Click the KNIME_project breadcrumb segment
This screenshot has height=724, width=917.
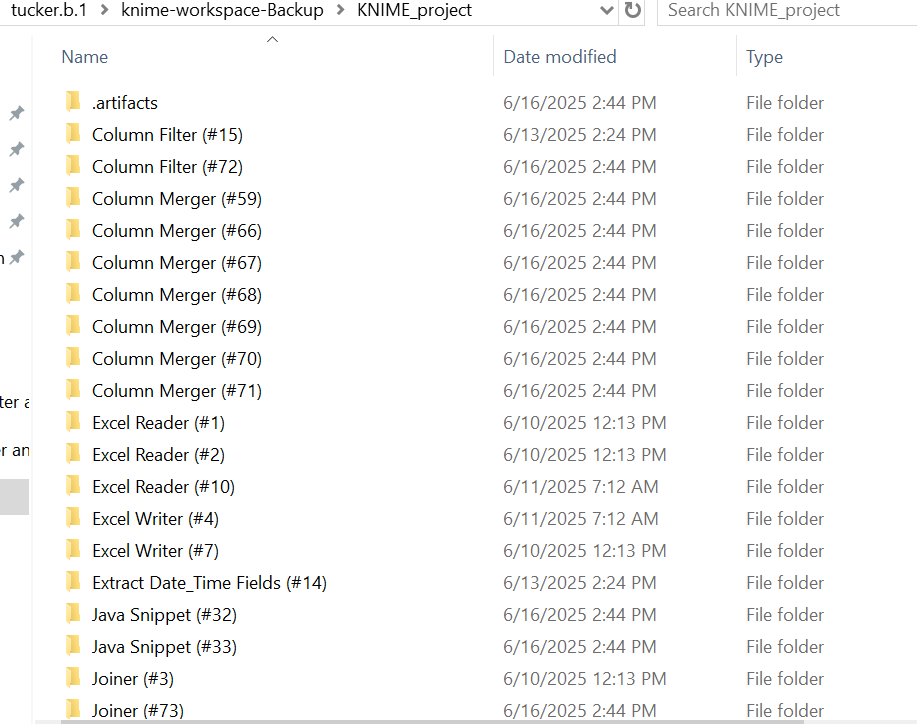(414, 10)
